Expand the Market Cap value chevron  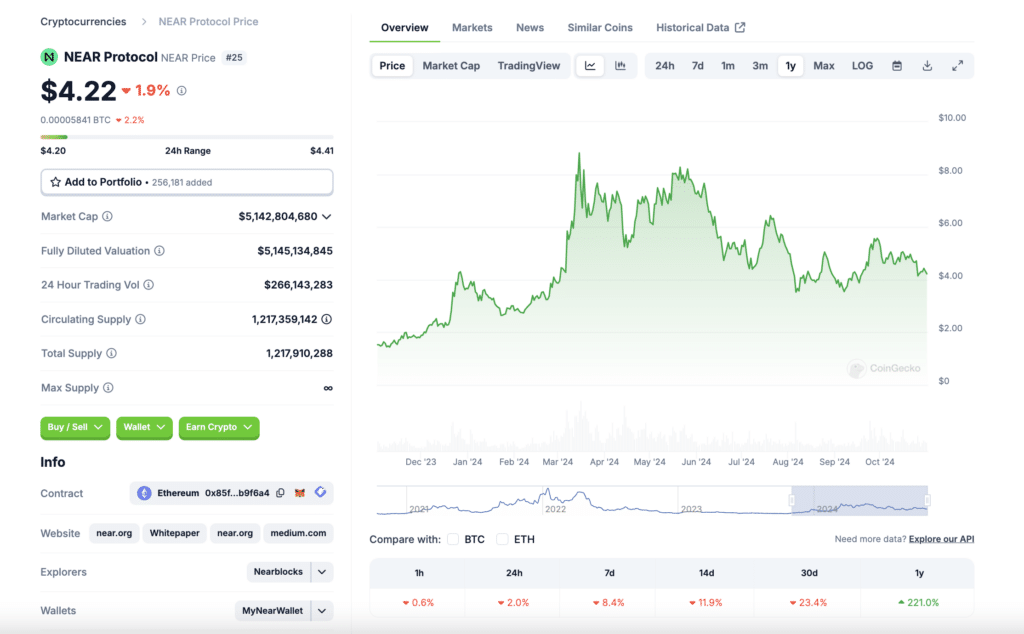(x=327, y=216)
